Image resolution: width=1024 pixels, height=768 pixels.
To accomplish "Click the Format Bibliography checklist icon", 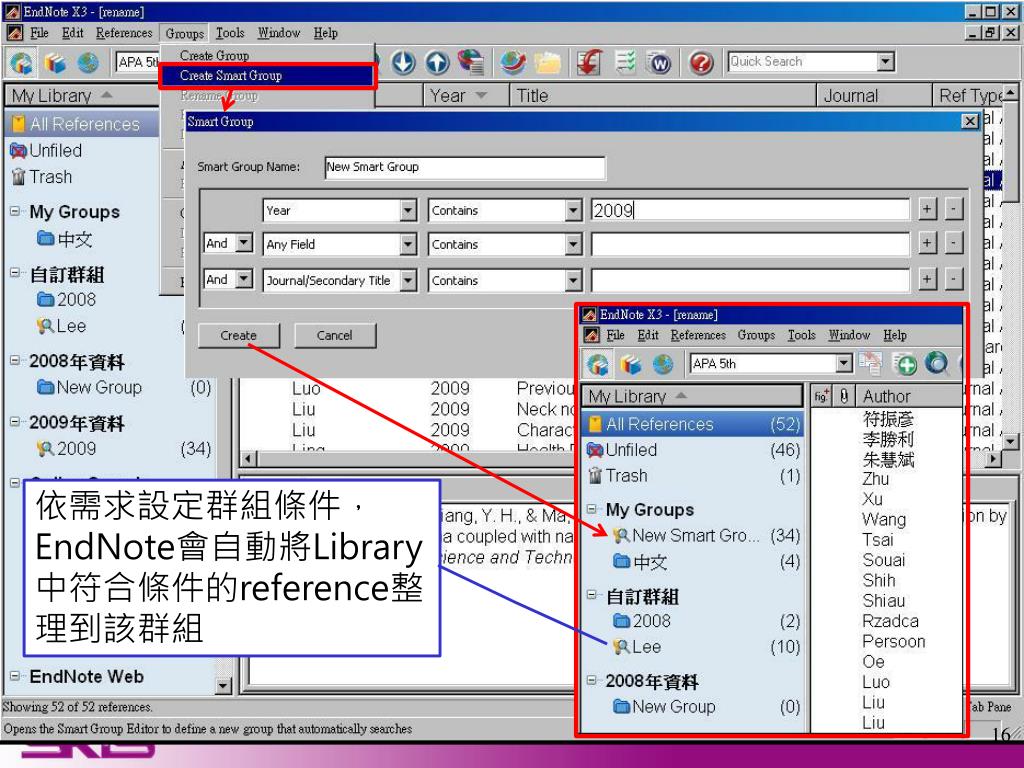I will point(625,63).
